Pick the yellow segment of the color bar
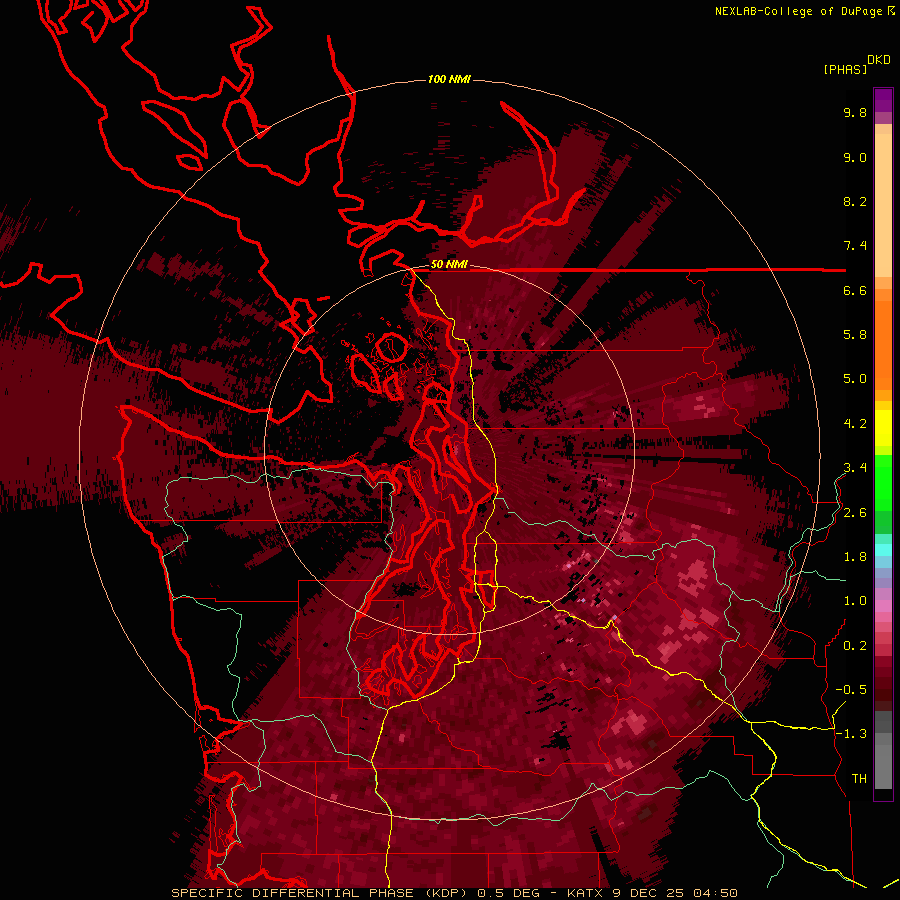Screen dimensions: 900x900 (x=883, y=428)
